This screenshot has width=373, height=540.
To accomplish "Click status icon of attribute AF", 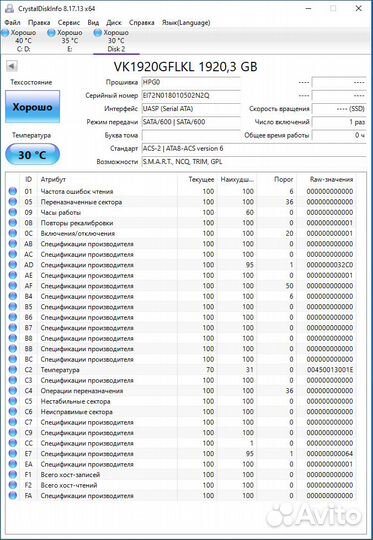I will click(x=13, y=286).
